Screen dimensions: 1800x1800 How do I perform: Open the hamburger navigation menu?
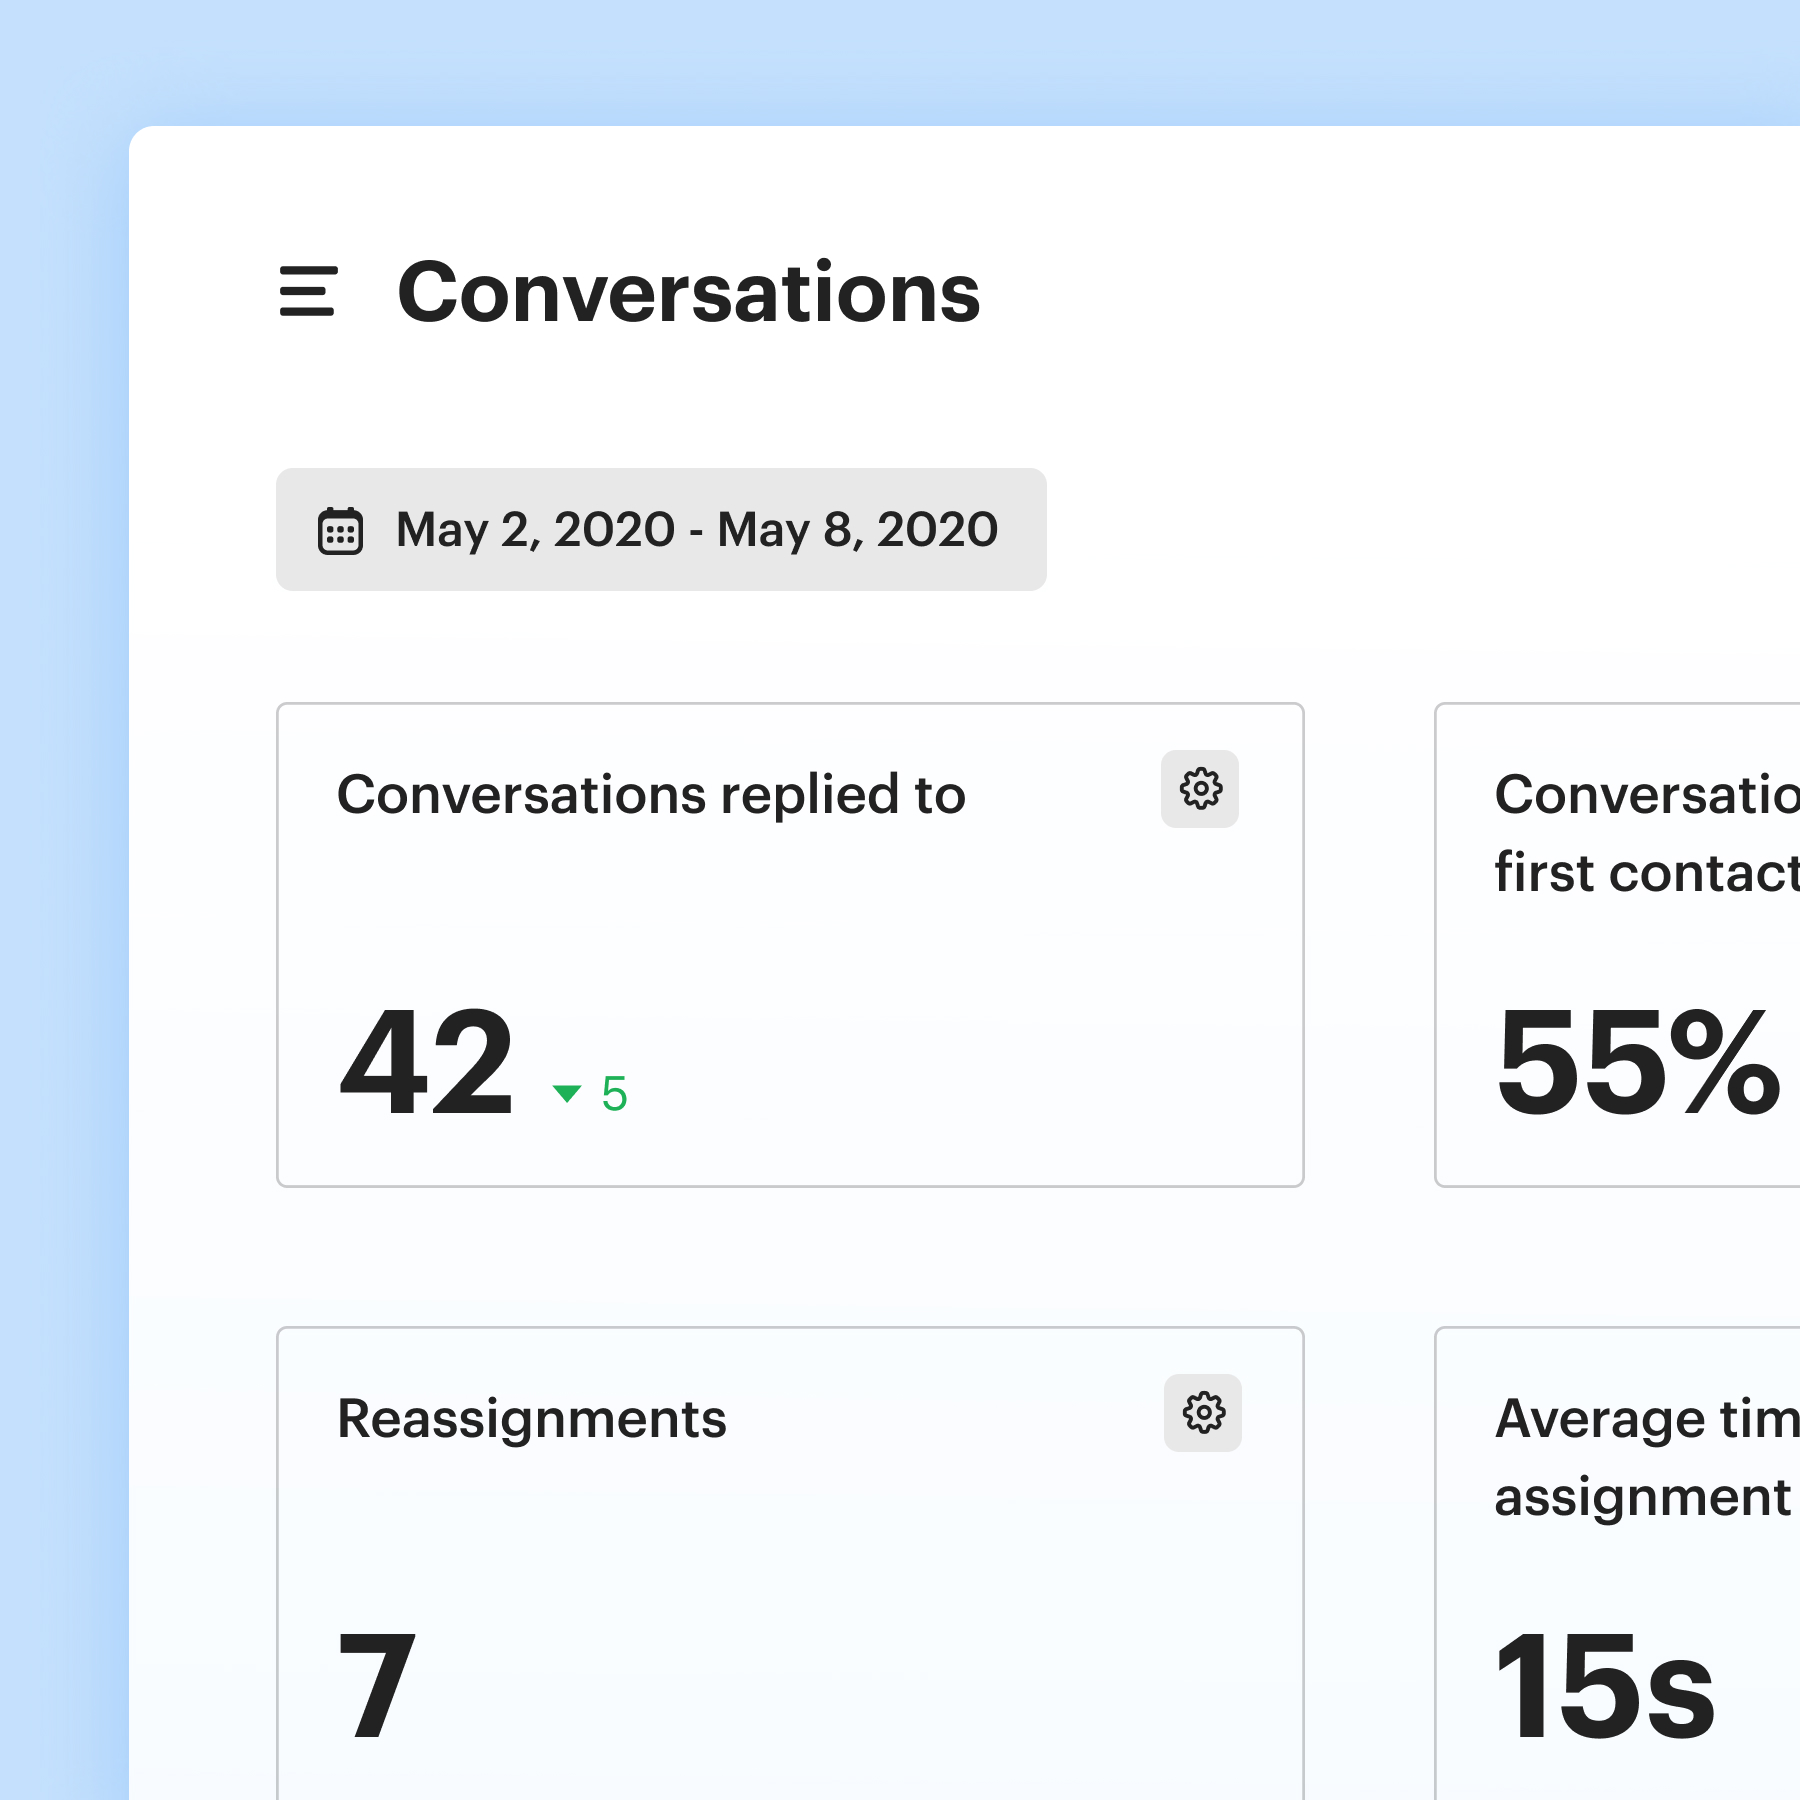point(308,291)
